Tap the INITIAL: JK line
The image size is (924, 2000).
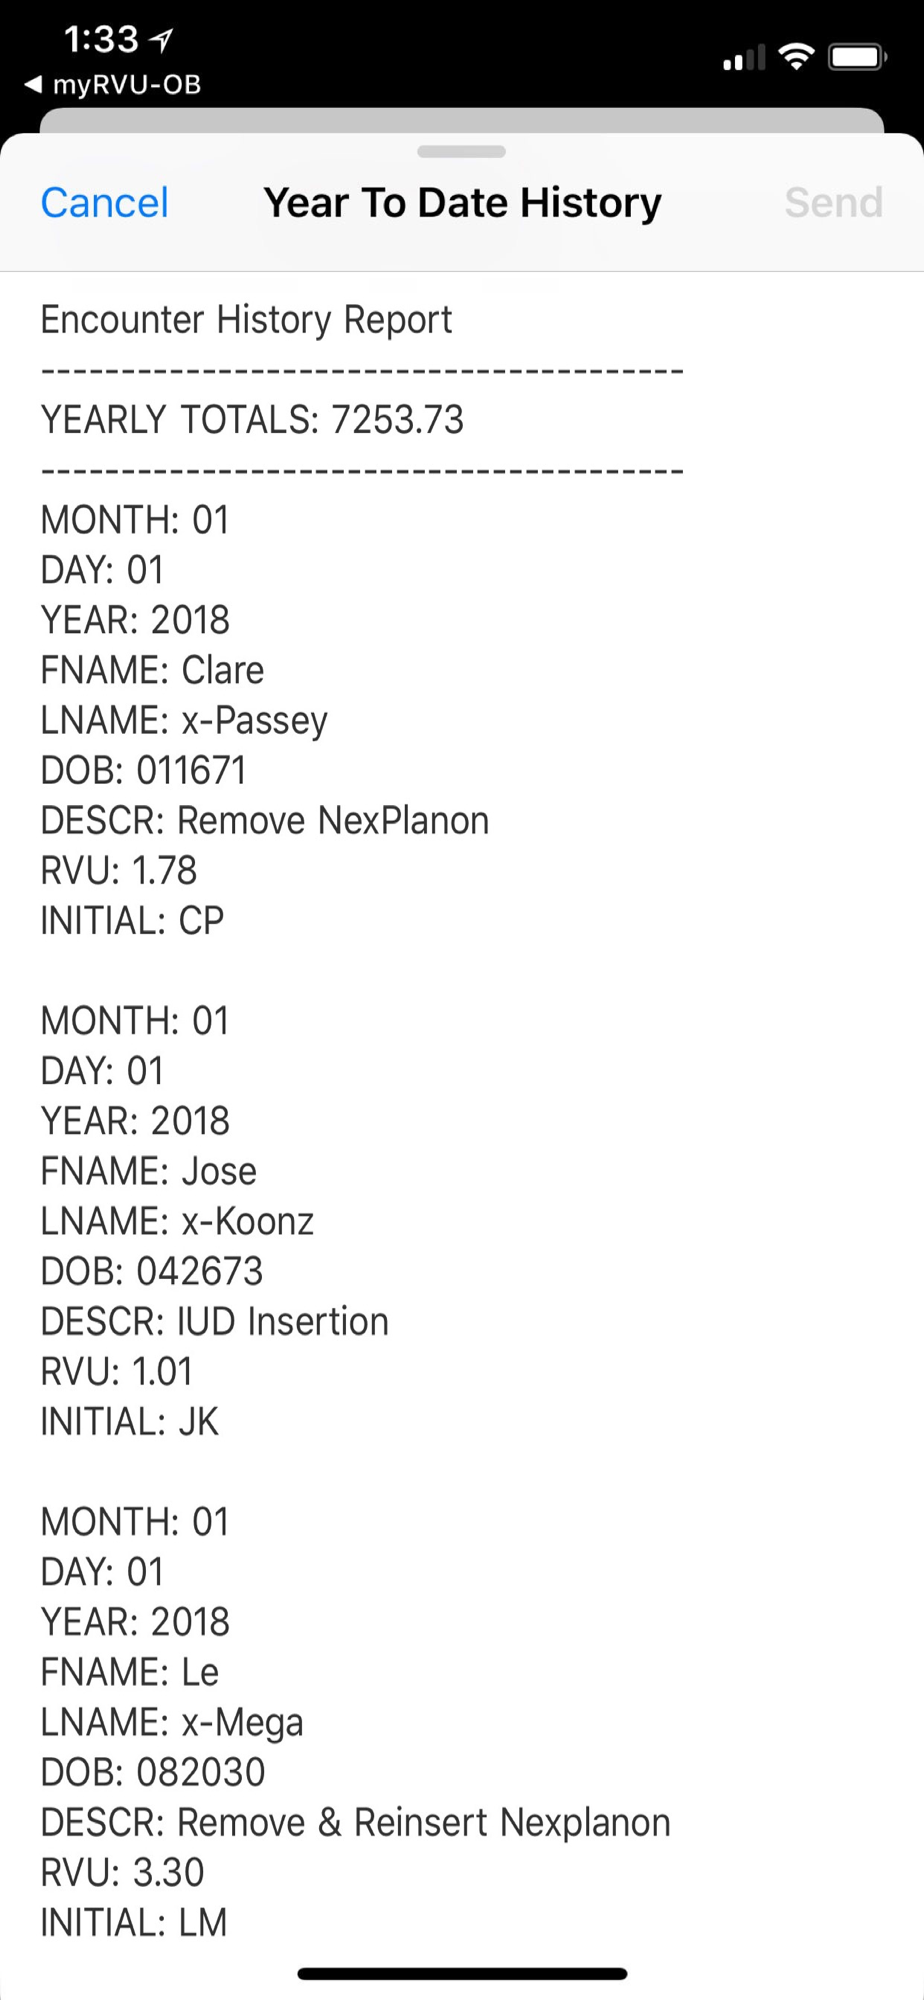pos(129,1421)
